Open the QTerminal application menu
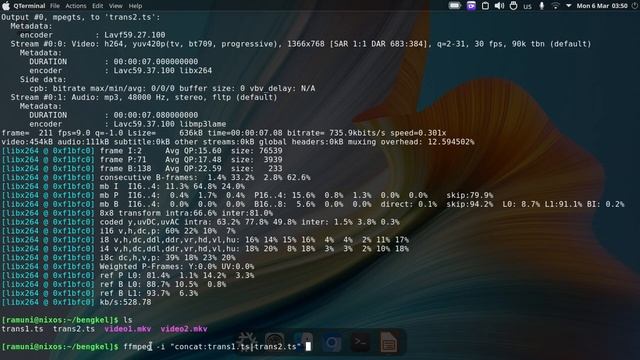Image resolution: width=640 pixels, height=360 pixels. 29,6
